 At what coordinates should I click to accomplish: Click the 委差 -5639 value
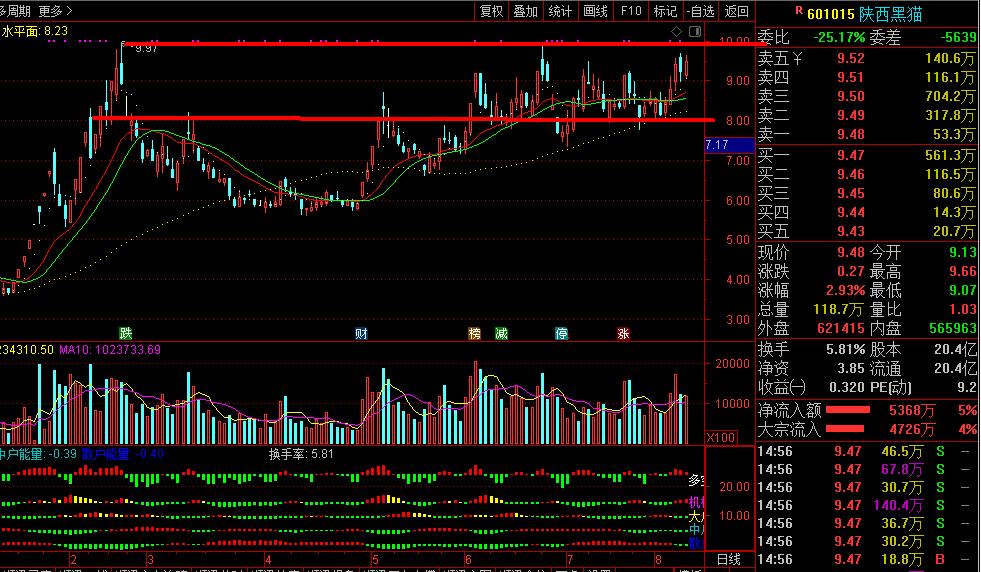[x=958, y=38]
